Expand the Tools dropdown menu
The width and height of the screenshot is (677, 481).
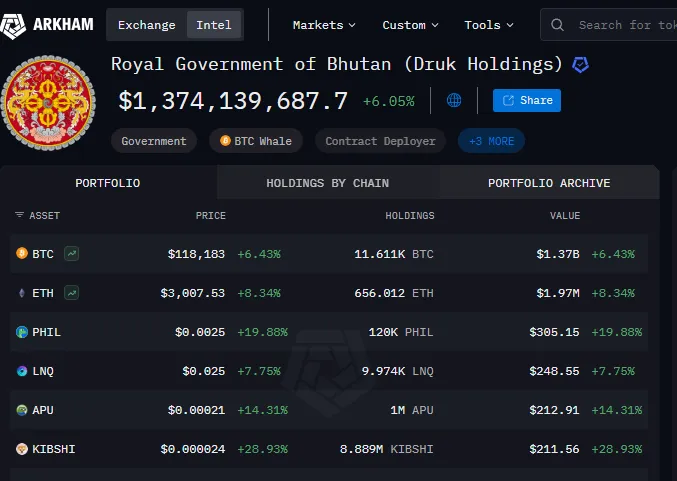489,25
